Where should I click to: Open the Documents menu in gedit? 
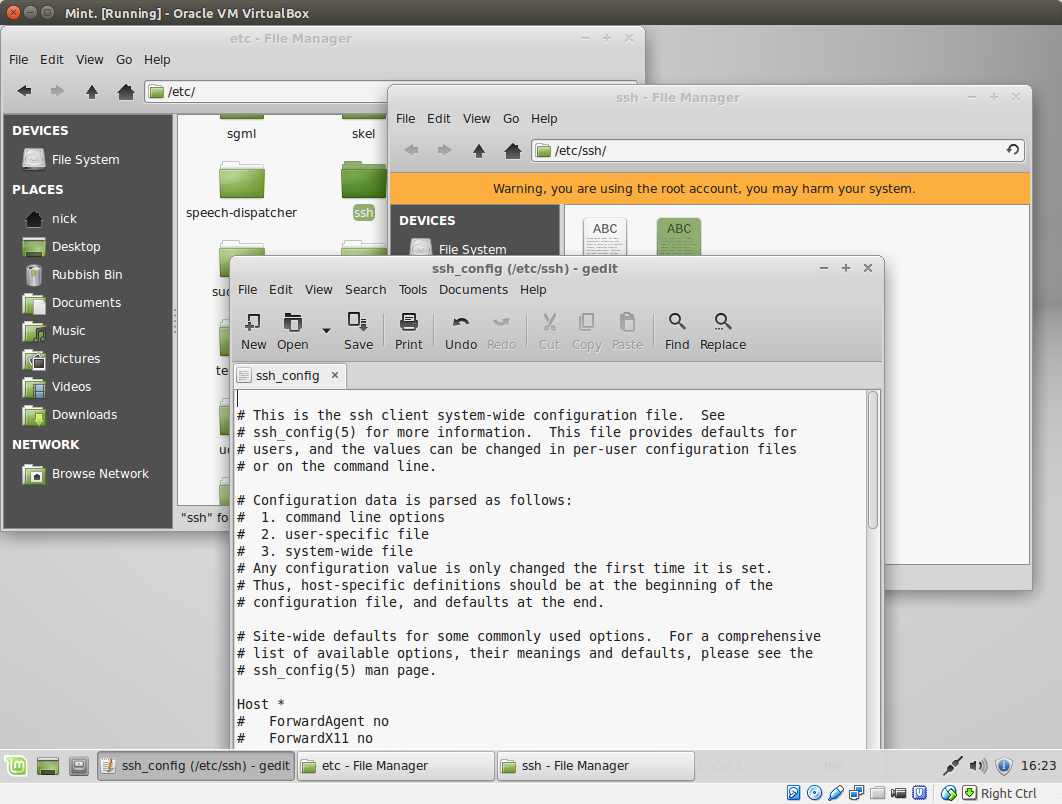[473, 289]
